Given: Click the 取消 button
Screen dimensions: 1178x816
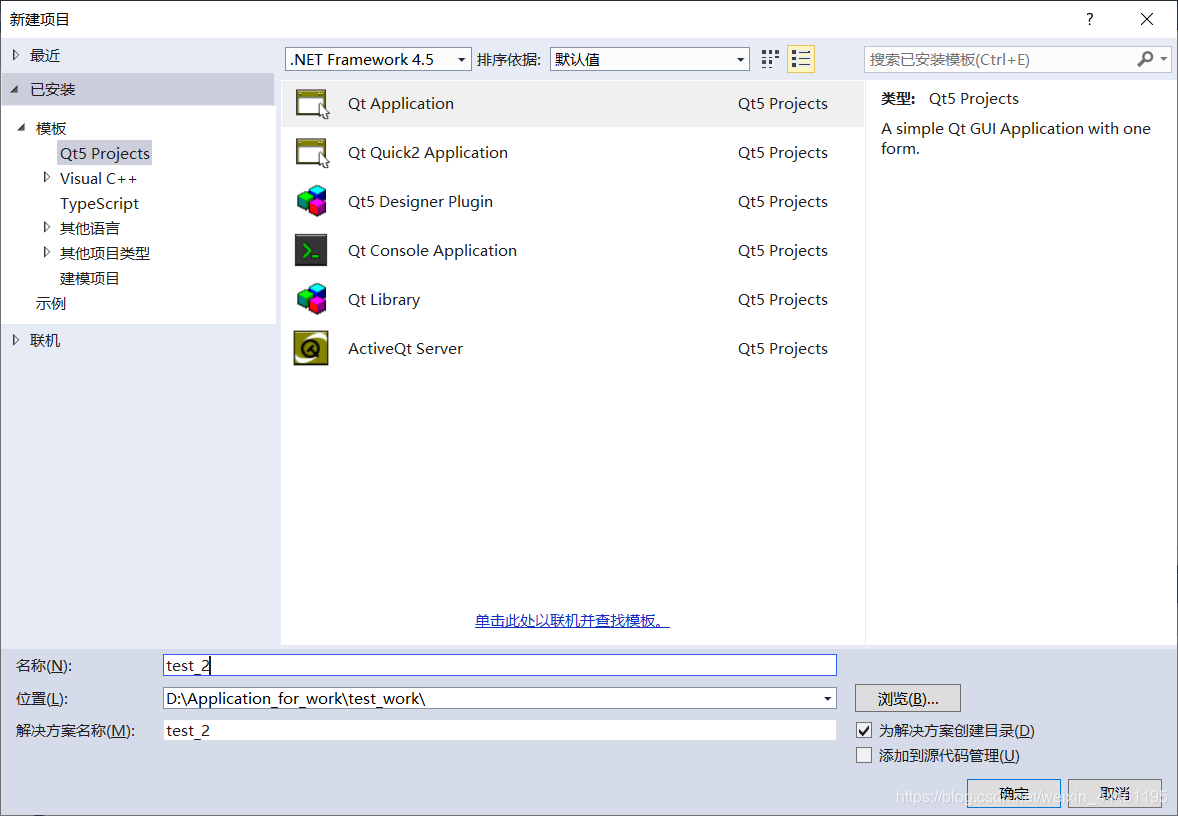Looking at the screenshot, I should [x=1114, y=793].
